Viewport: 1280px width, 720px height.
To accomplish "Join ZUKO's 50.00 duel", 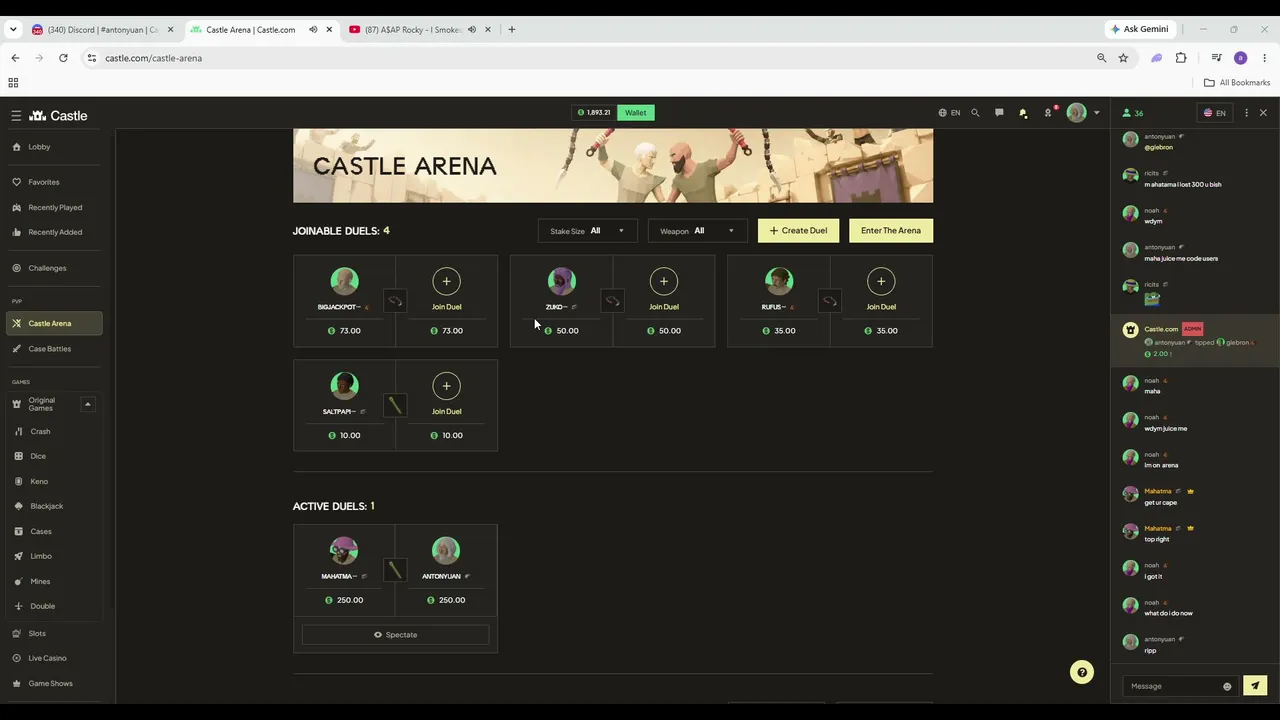I will point(664,290).
